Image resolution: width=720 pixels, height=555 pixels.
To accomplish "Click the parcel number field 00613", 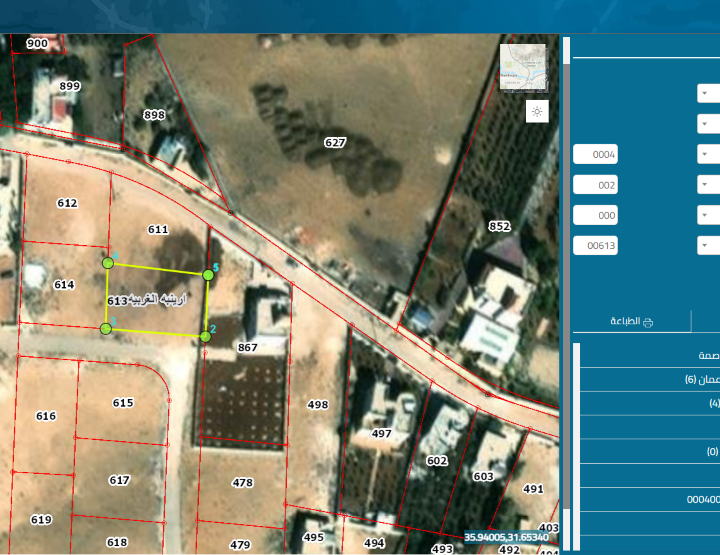I will pos(595,245).
